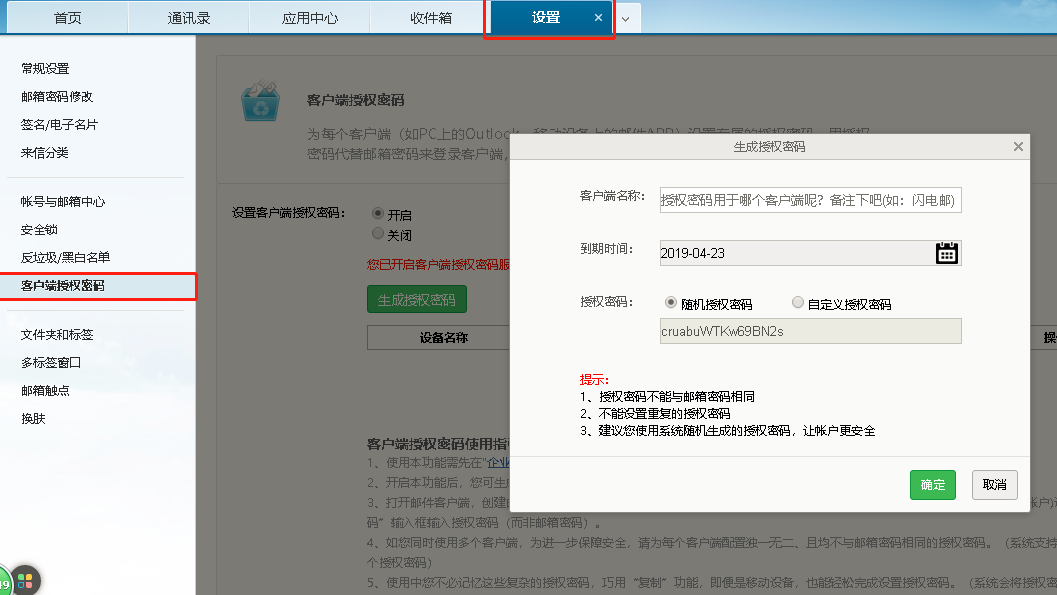This screenshot has height=595, width=1057.
Task: Open the colorful apps grid icon
Action: 26,580
